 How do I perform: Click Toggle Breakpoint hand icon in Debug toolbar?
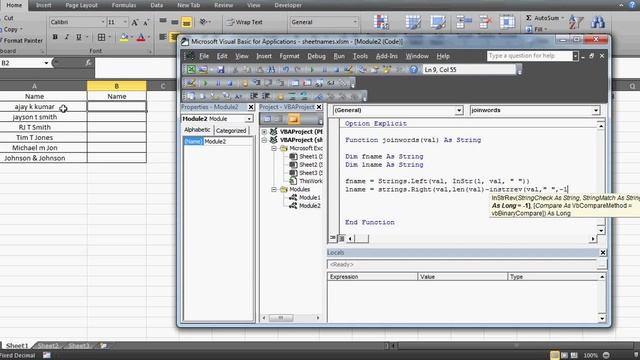[244, 83]
